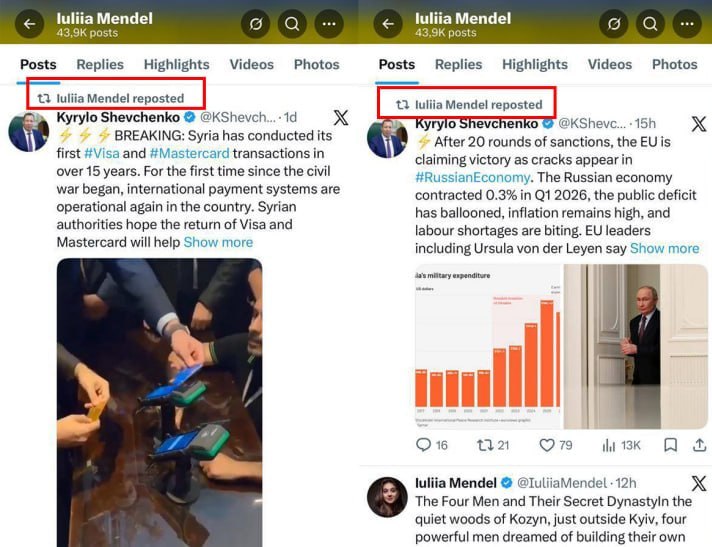Like the post with 79 likes
712x547 pixels.
coord(556,445)
